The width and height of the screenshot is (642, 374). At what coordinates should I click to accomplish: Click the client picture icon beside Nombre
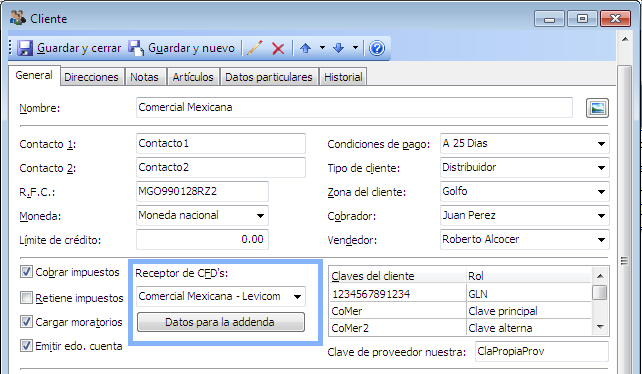(597, 108)
